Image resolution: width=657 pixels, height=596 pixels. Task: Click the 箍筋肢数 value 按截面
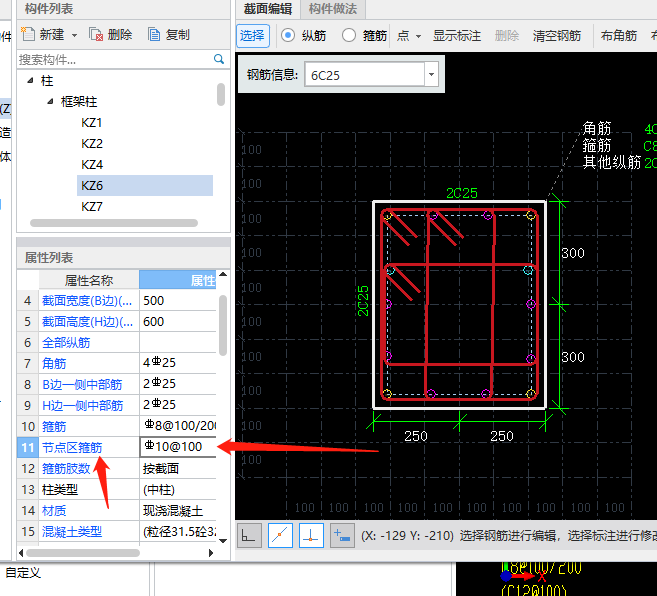[x=177, y=468]
